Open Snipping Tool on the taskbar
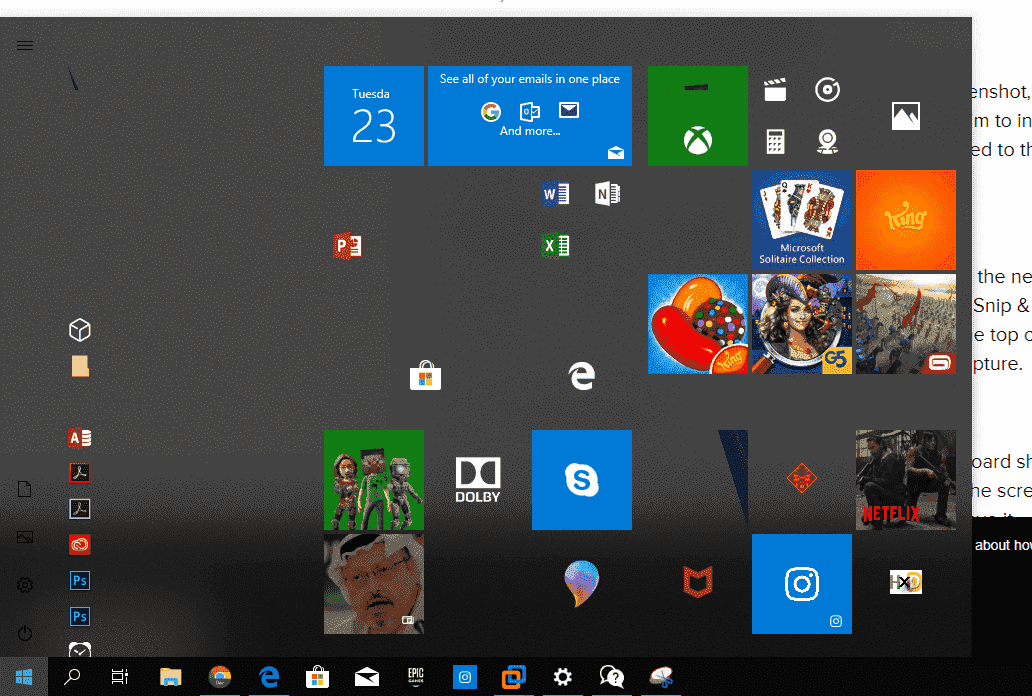 tap(661, 676)
